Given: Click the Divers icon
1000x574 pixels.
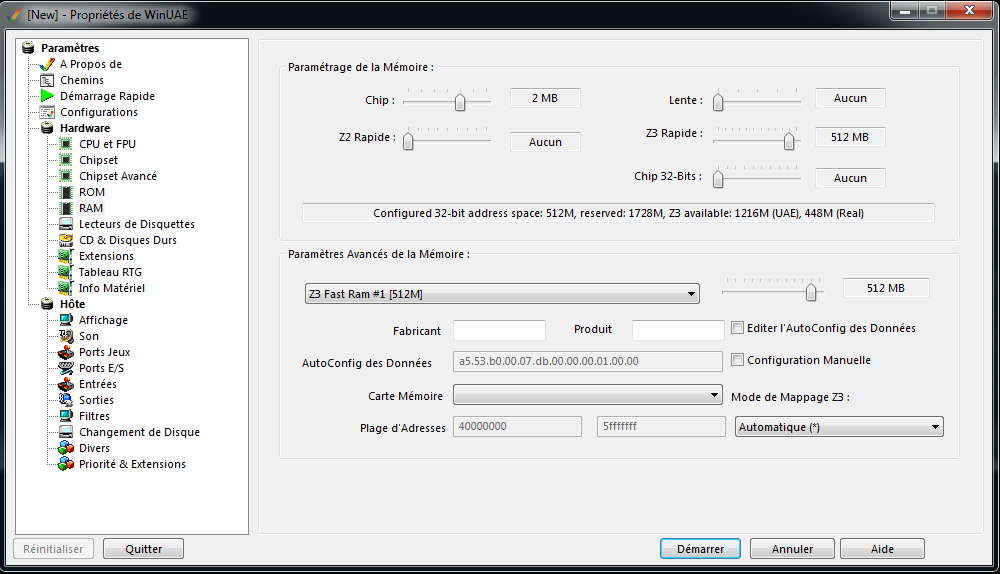Looking at the screenshot, I should [x=66, y=448].
